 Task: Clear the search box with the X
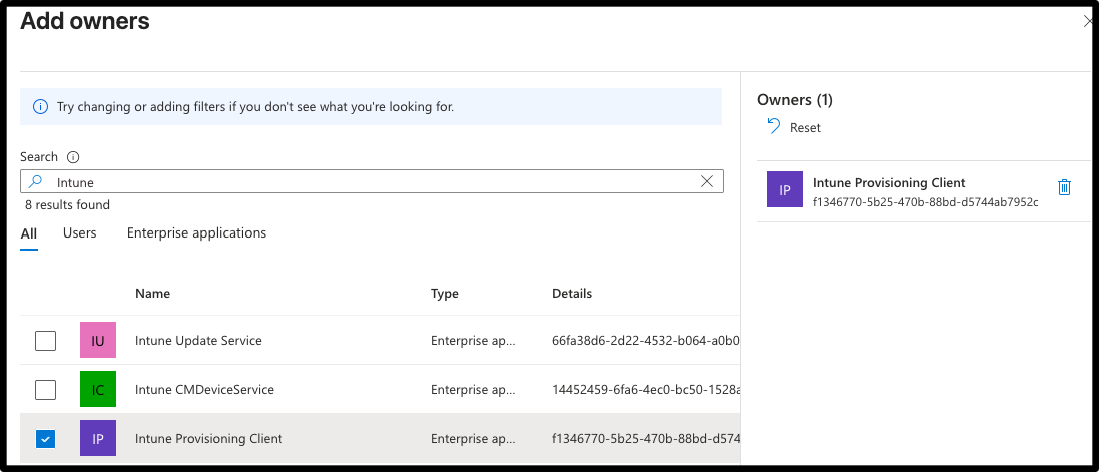[x=707, y=182]
